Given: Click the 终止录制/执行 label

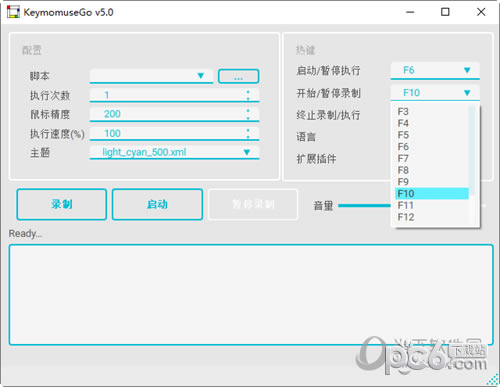Looking at the screenshot, I should (x=328, y=115).
